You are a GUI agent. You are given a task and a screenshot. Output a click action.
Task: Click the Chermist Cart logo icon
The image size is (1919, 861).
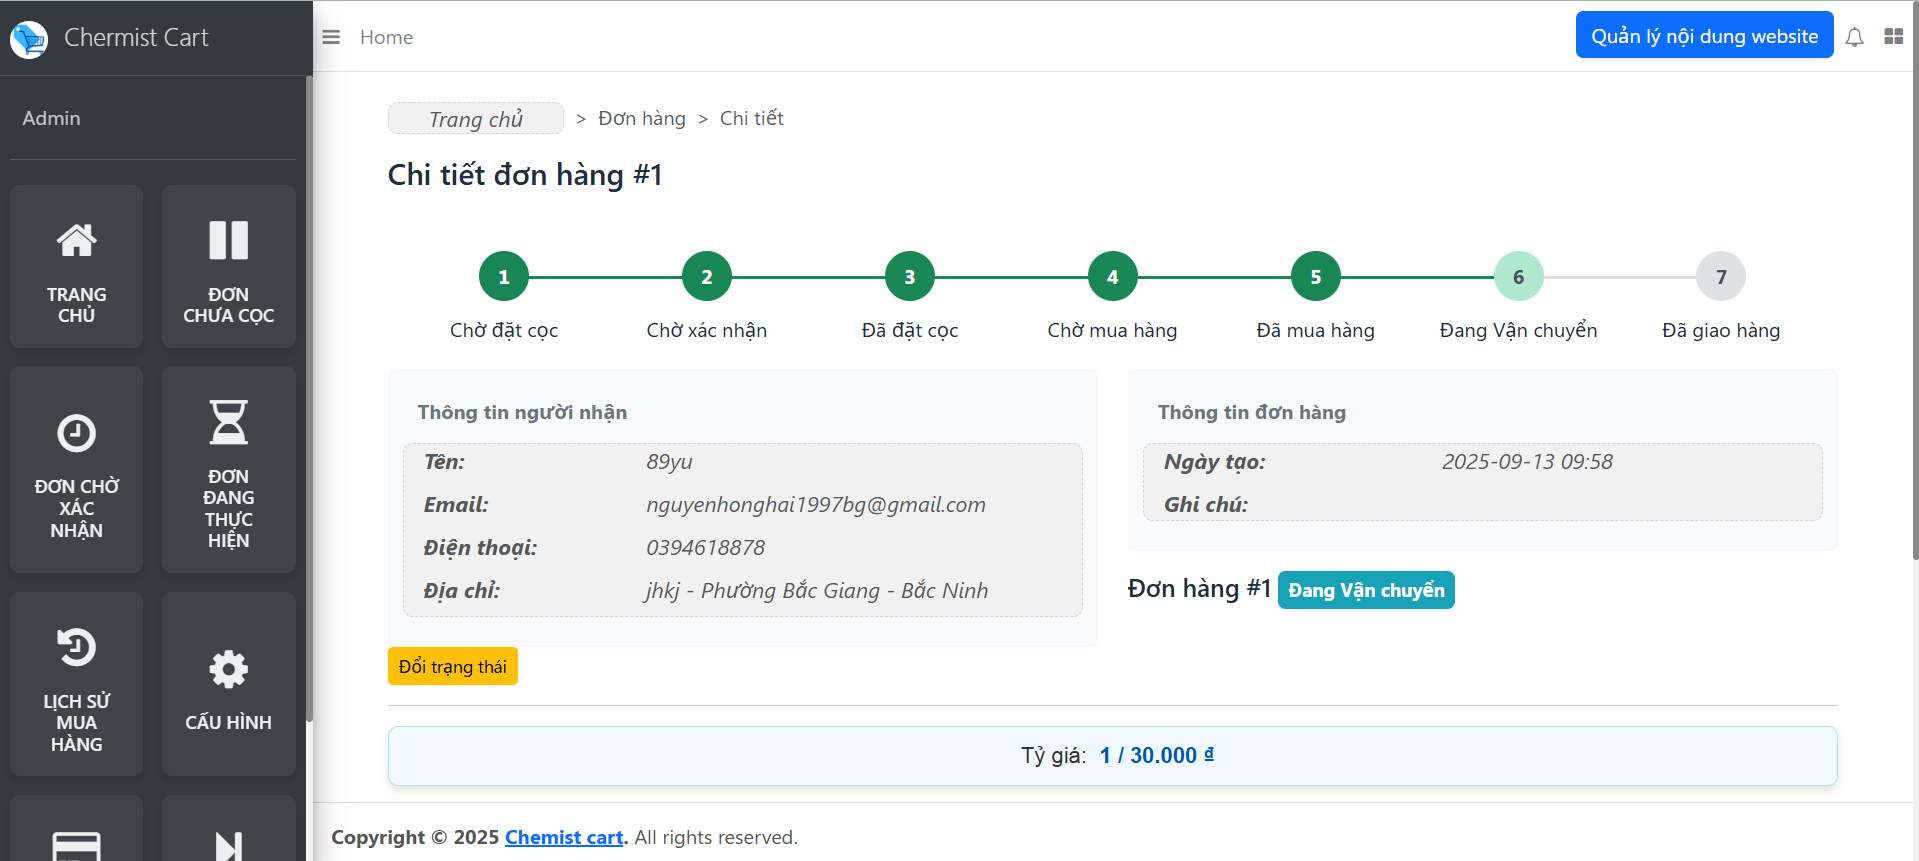pos(29,39)
